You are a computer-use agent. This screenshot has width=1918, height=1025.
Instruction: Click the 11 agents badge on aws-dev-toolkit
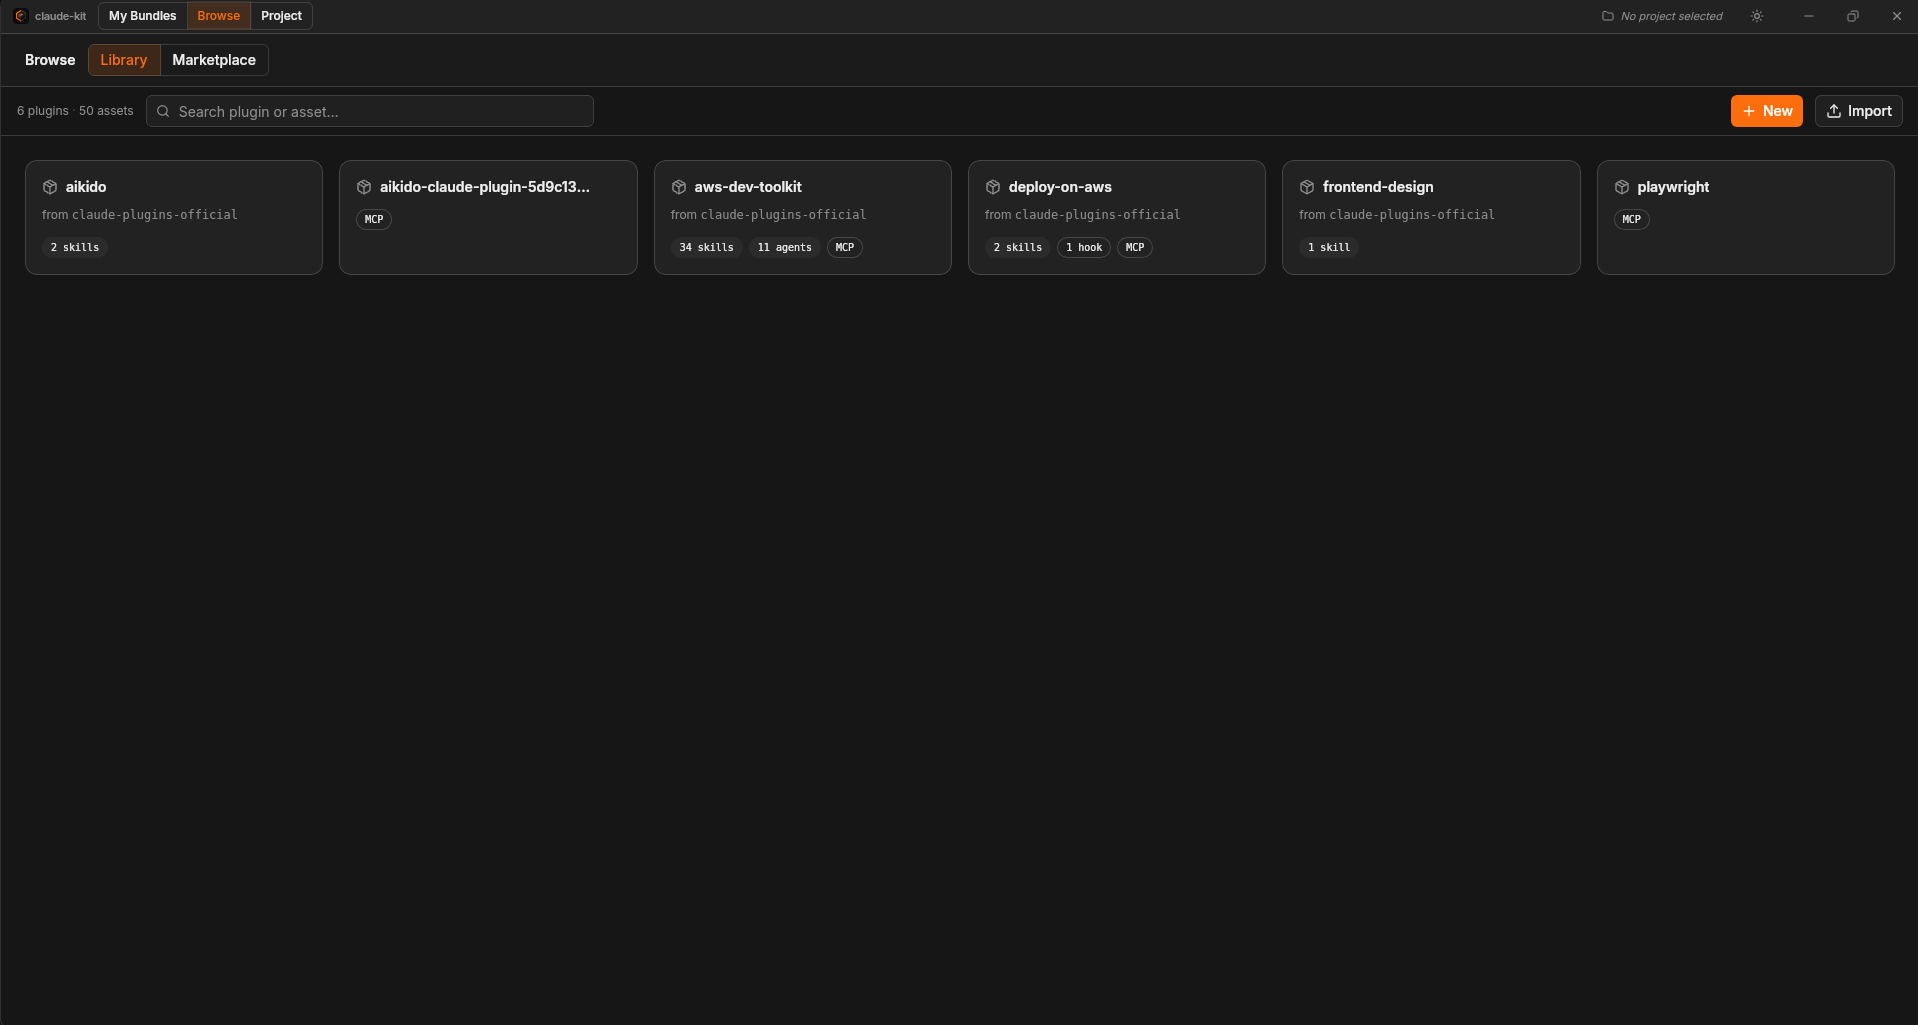[x=785, y=247]
